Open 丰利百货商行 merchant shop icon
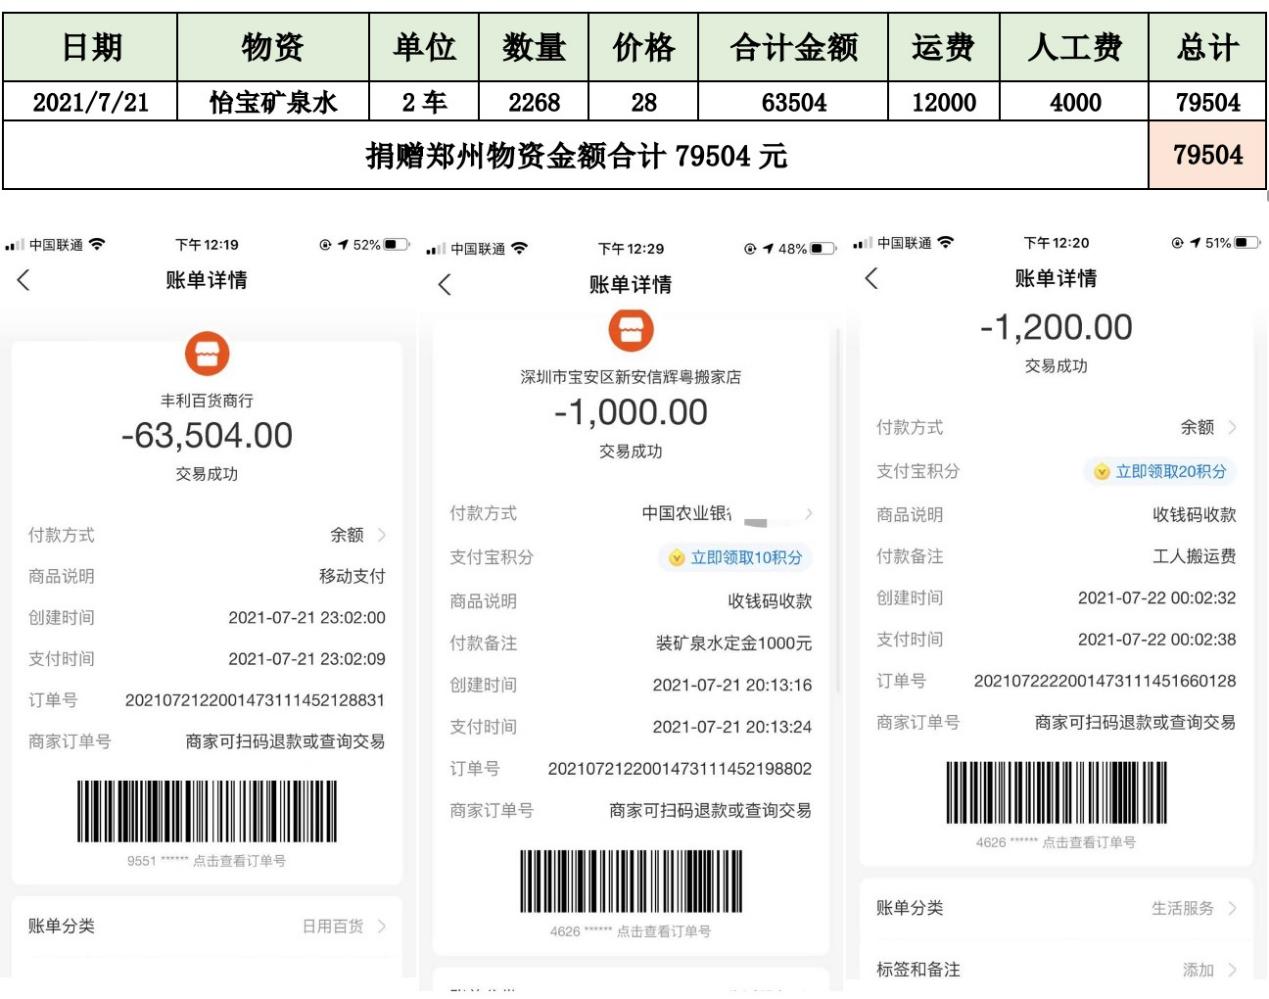The width and height of the screenshot is (1269, 999). click(x=207, y=354)
